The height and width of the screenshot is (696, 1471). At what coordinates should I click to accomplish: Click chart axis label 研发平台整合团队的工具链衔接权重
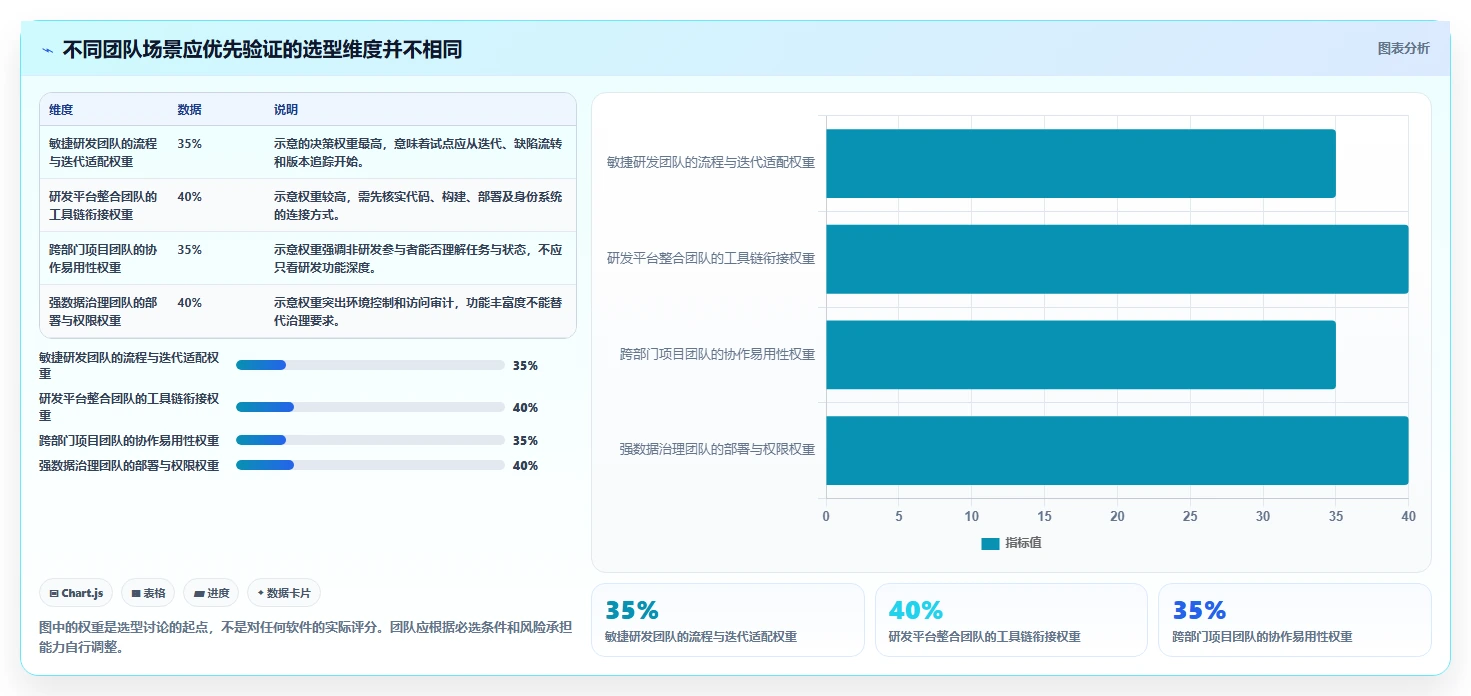click(711, 258)
